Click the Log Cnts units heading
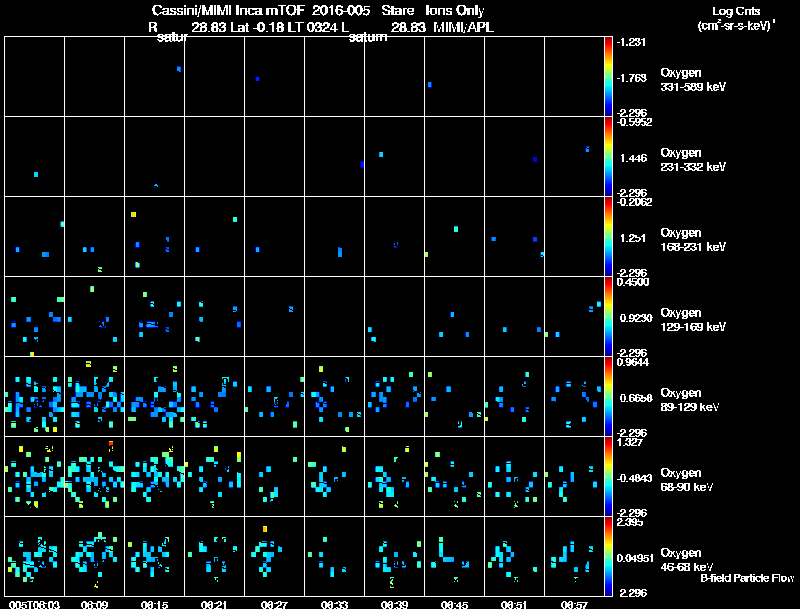Screen dimensions: 800x609 point(736,19)
